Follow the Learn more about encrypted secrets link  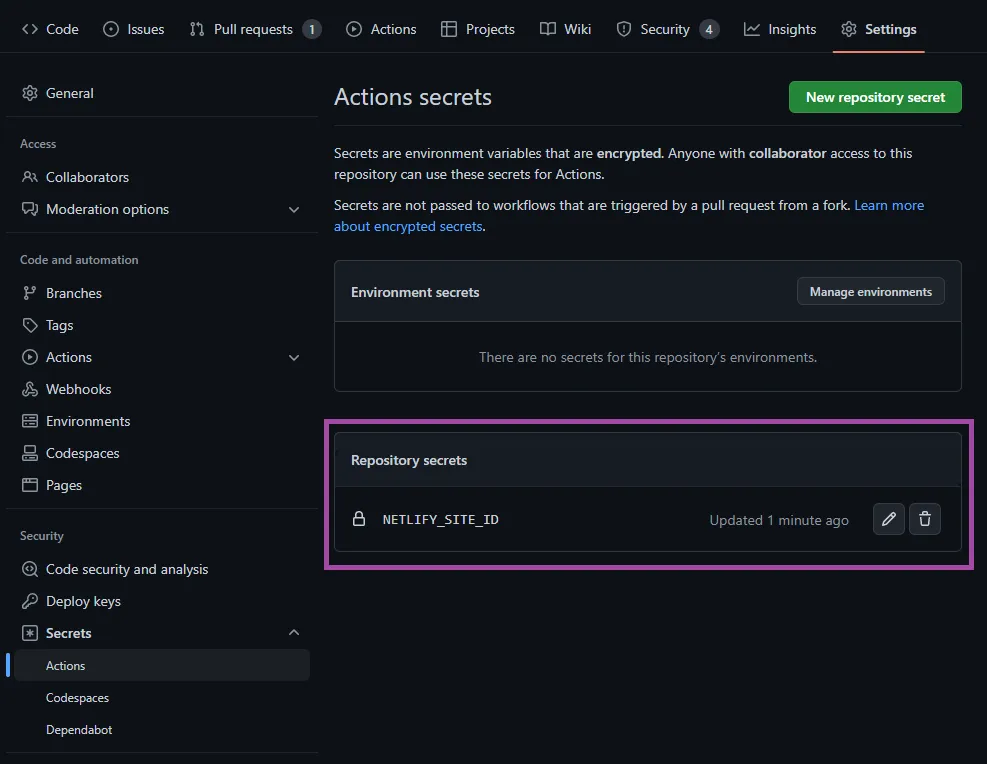click(888, 205)
